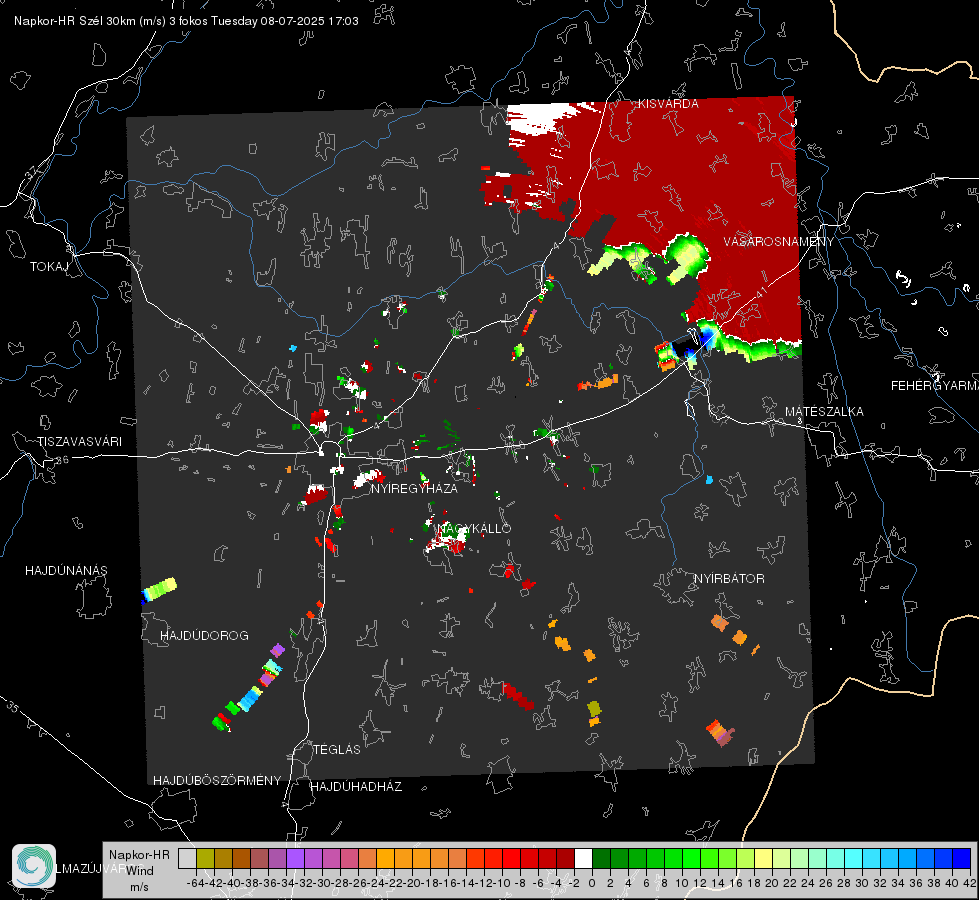Screen dimensions: 979x900
Task: Click the TISZAVASVÁRI town label
Action: click(79, 442)
